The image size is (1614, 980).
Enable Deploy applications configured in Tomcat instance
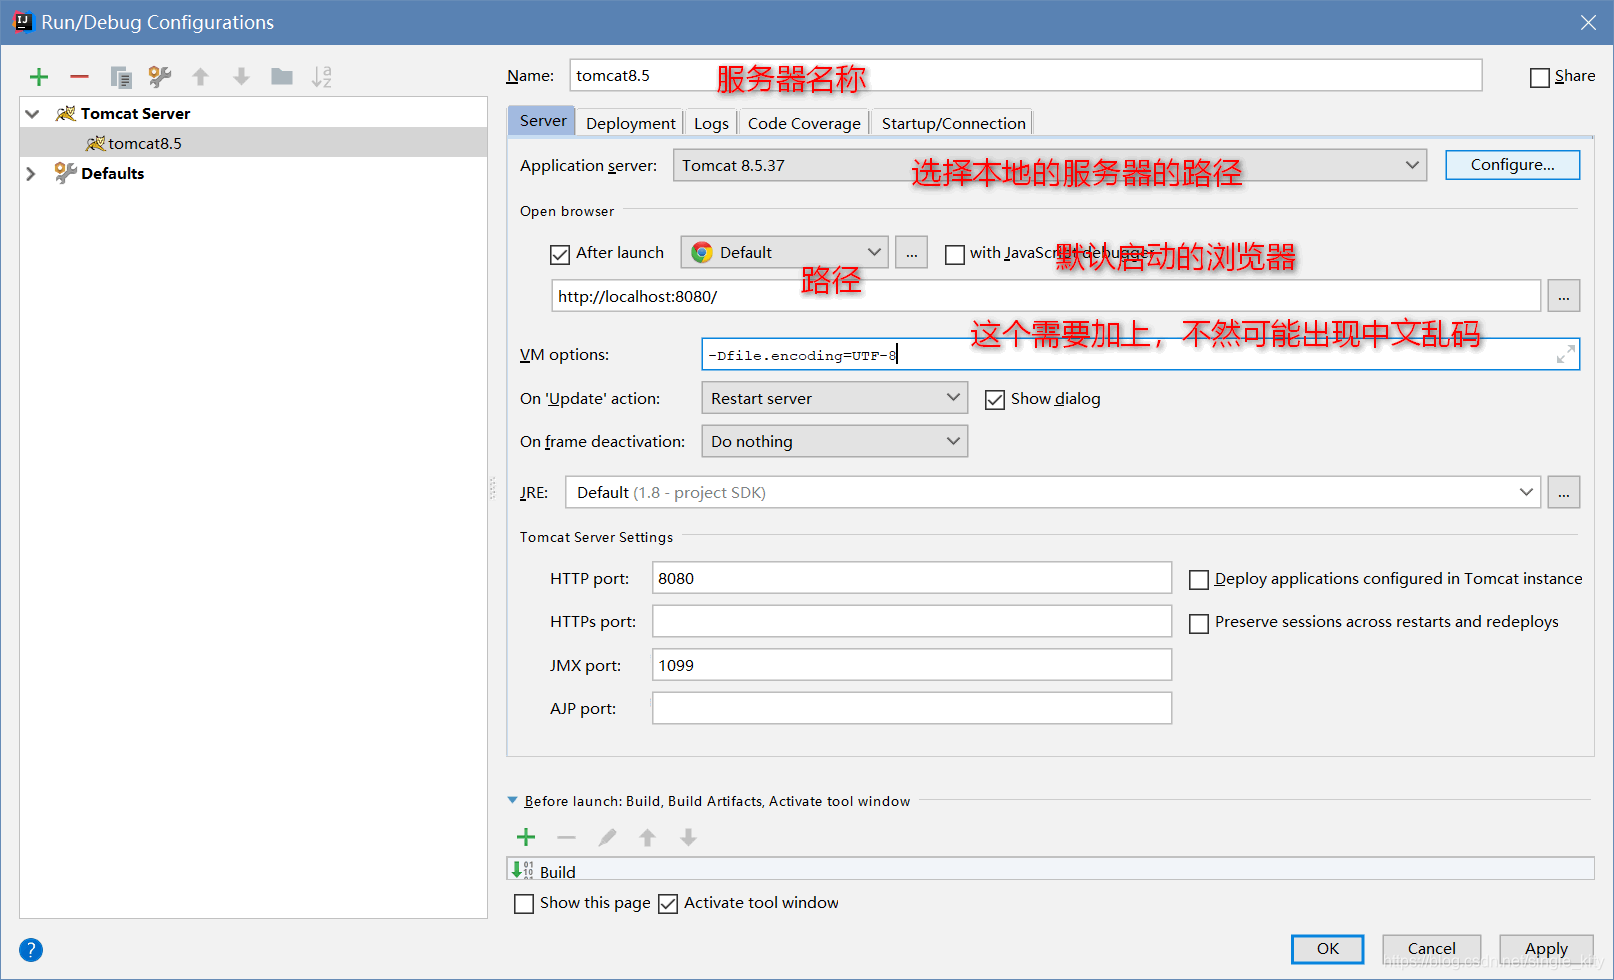click(1199, 580)
